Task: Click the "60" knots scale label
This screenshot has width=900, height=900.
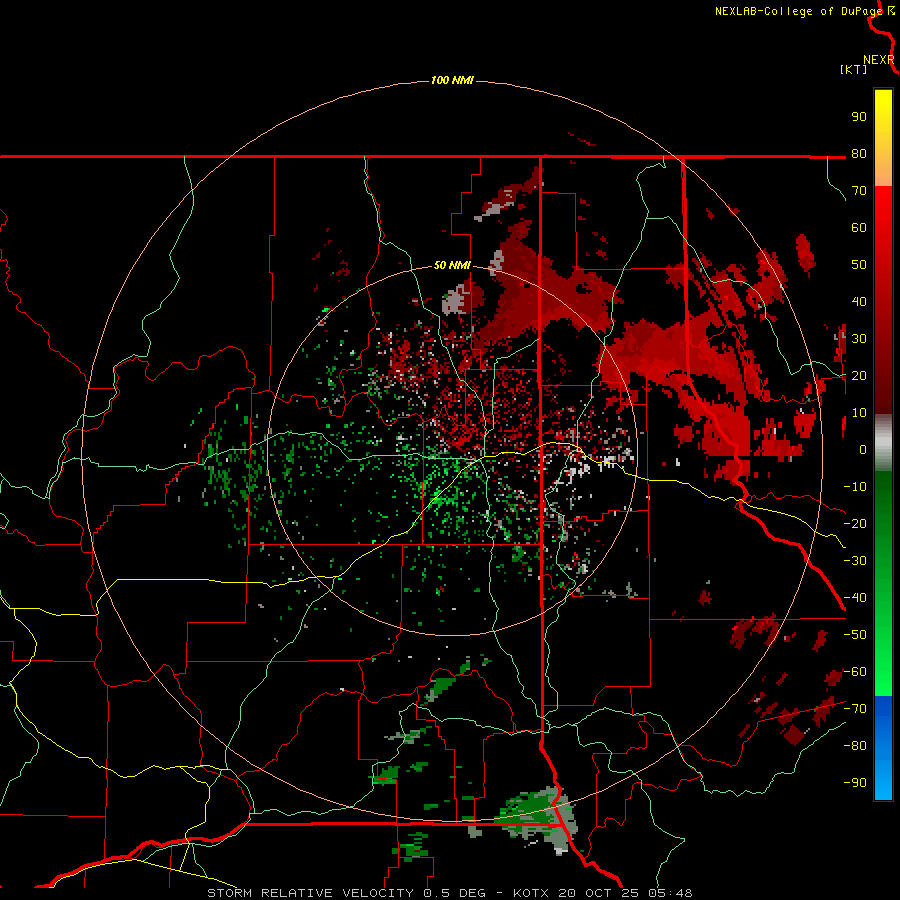Action: 859,227
